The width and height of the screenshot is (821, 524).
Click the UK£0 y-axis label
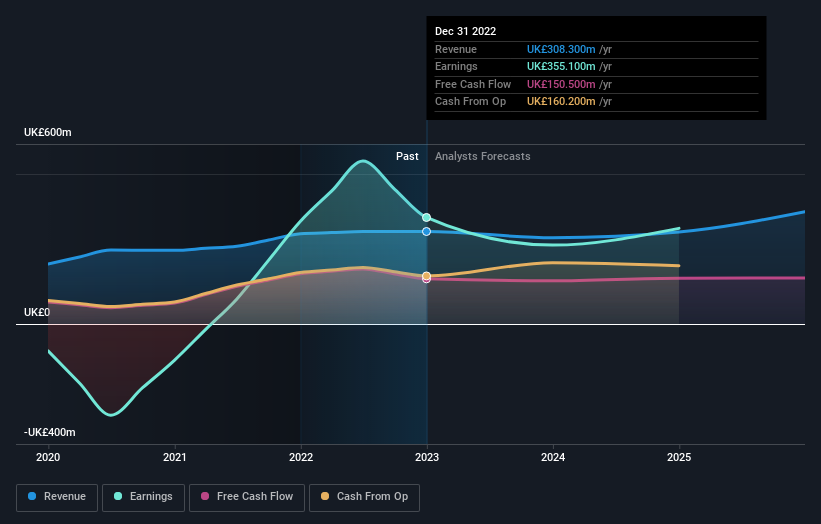click(x=37, y=313)
